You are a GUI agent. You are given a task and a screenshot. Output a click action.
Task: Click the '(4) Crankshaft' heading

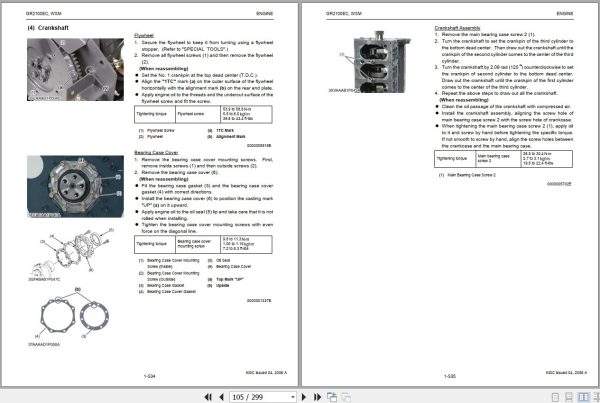click(48, 28)
